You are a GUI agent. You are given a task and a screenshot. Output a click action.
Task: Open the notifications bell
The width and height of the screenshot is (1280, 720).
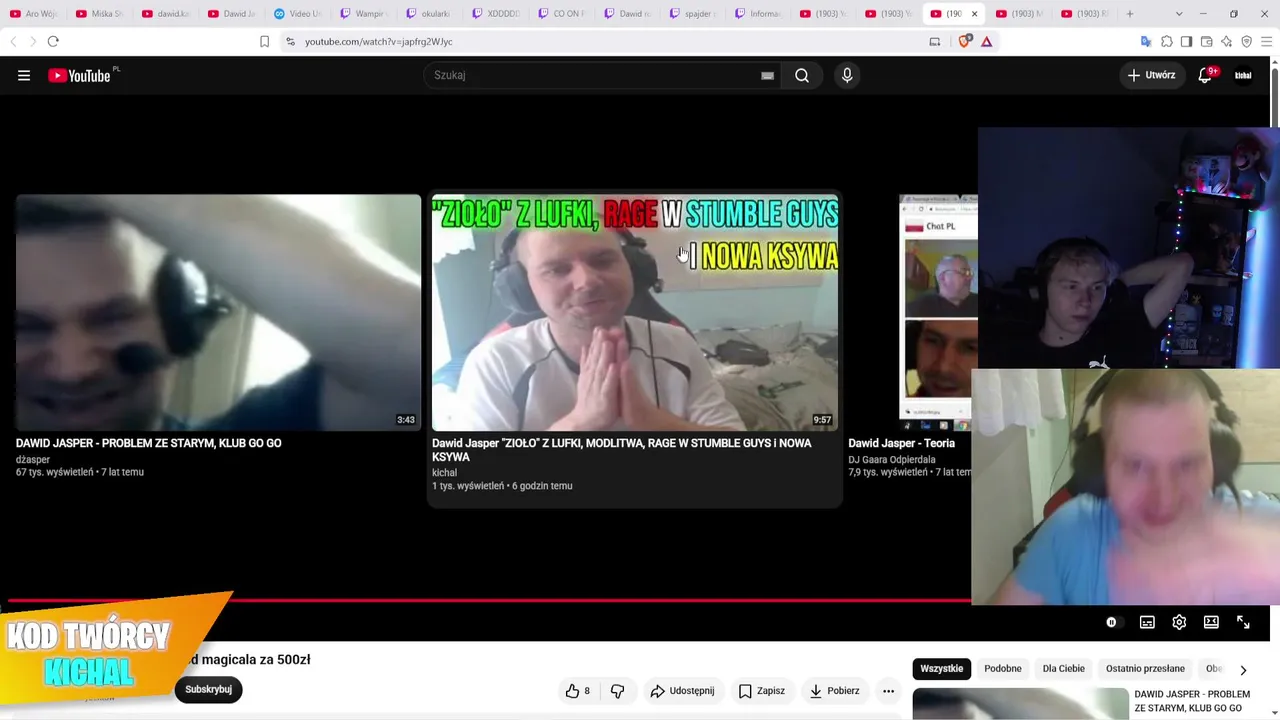coord(1206,75)
